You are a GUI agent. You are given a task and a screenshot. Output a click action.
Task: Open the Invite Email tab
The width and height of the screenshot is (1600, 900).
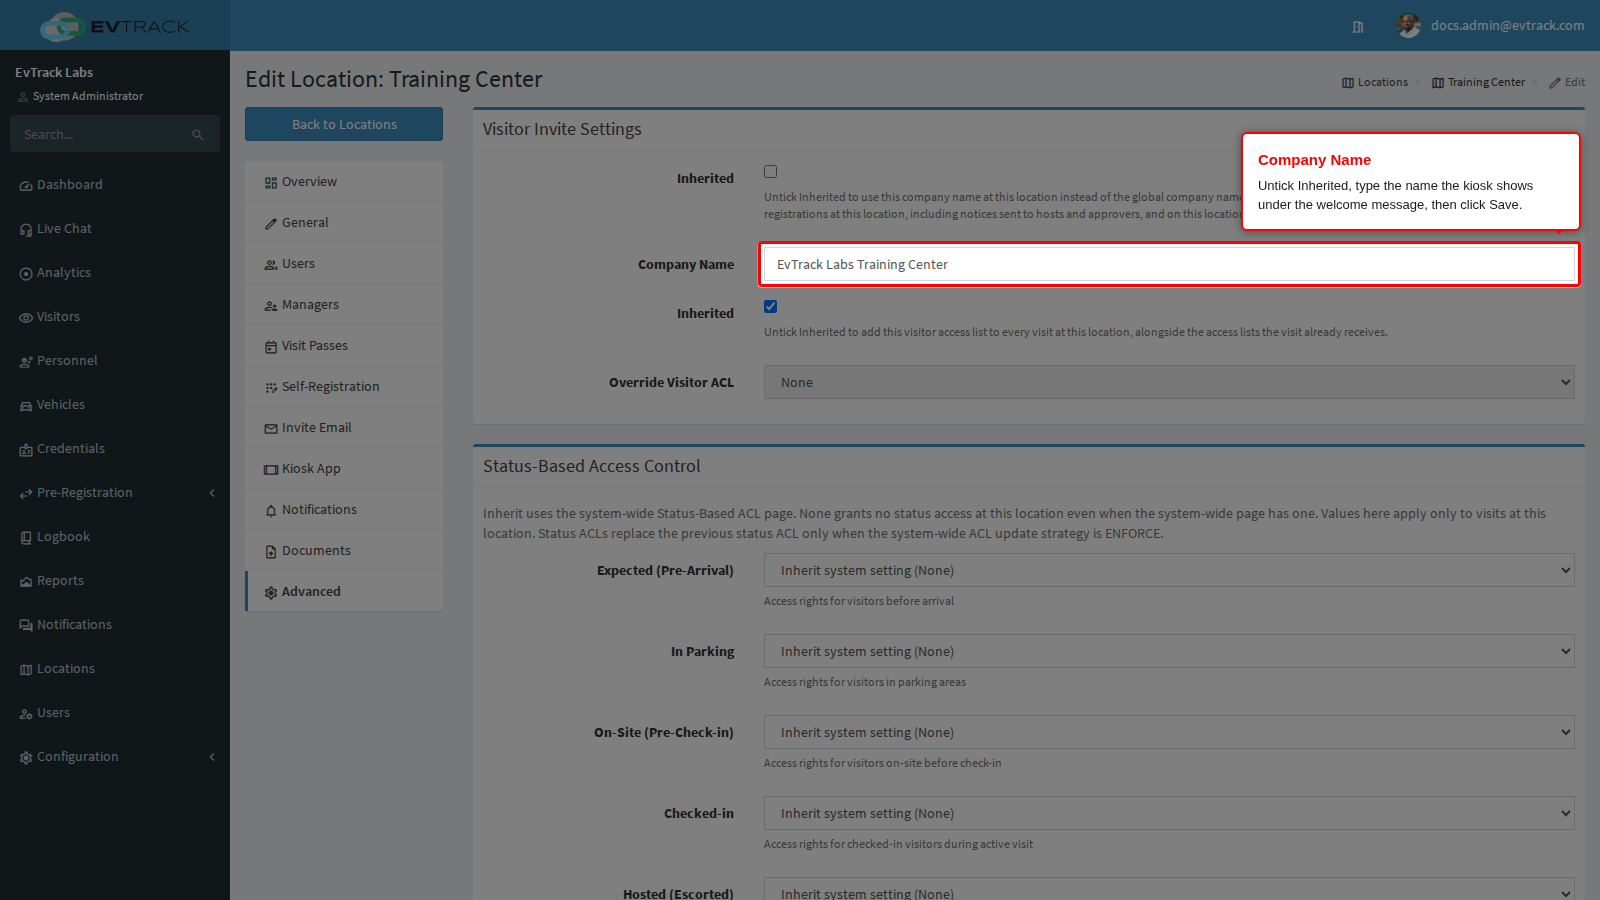tap(344, 428)
